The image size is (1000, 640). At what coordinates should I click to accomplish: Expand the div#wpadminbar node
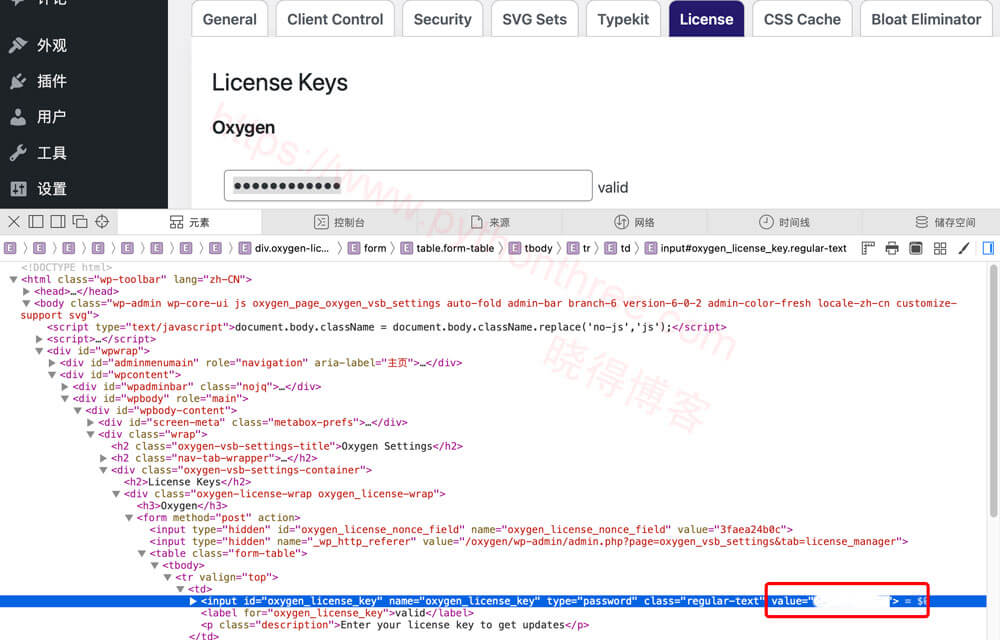pyautogui.click(x=64, y=386)
